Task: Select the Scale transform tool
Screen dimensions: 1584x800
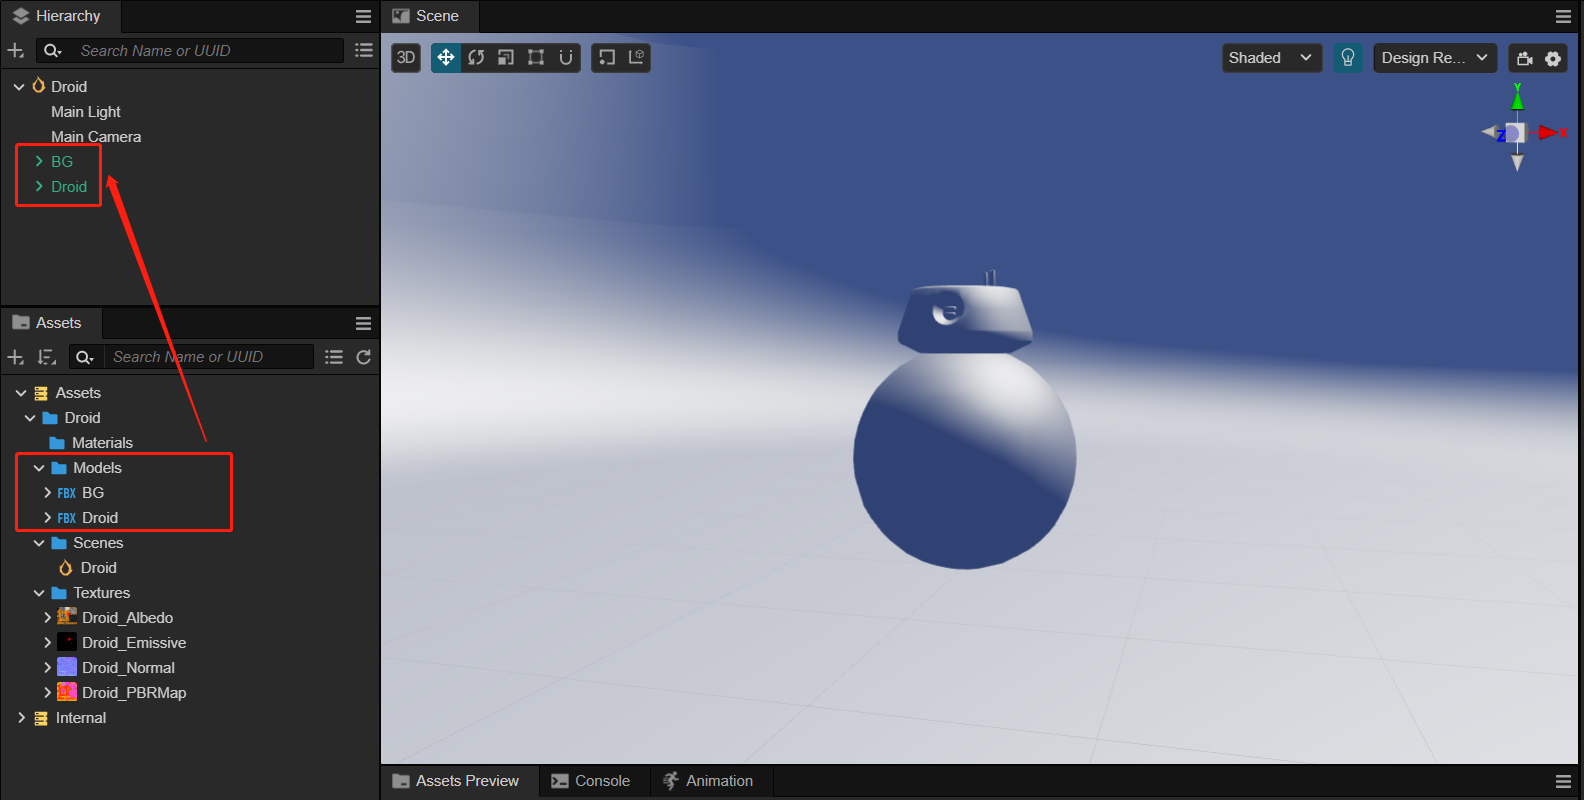Action: point(506,58)
